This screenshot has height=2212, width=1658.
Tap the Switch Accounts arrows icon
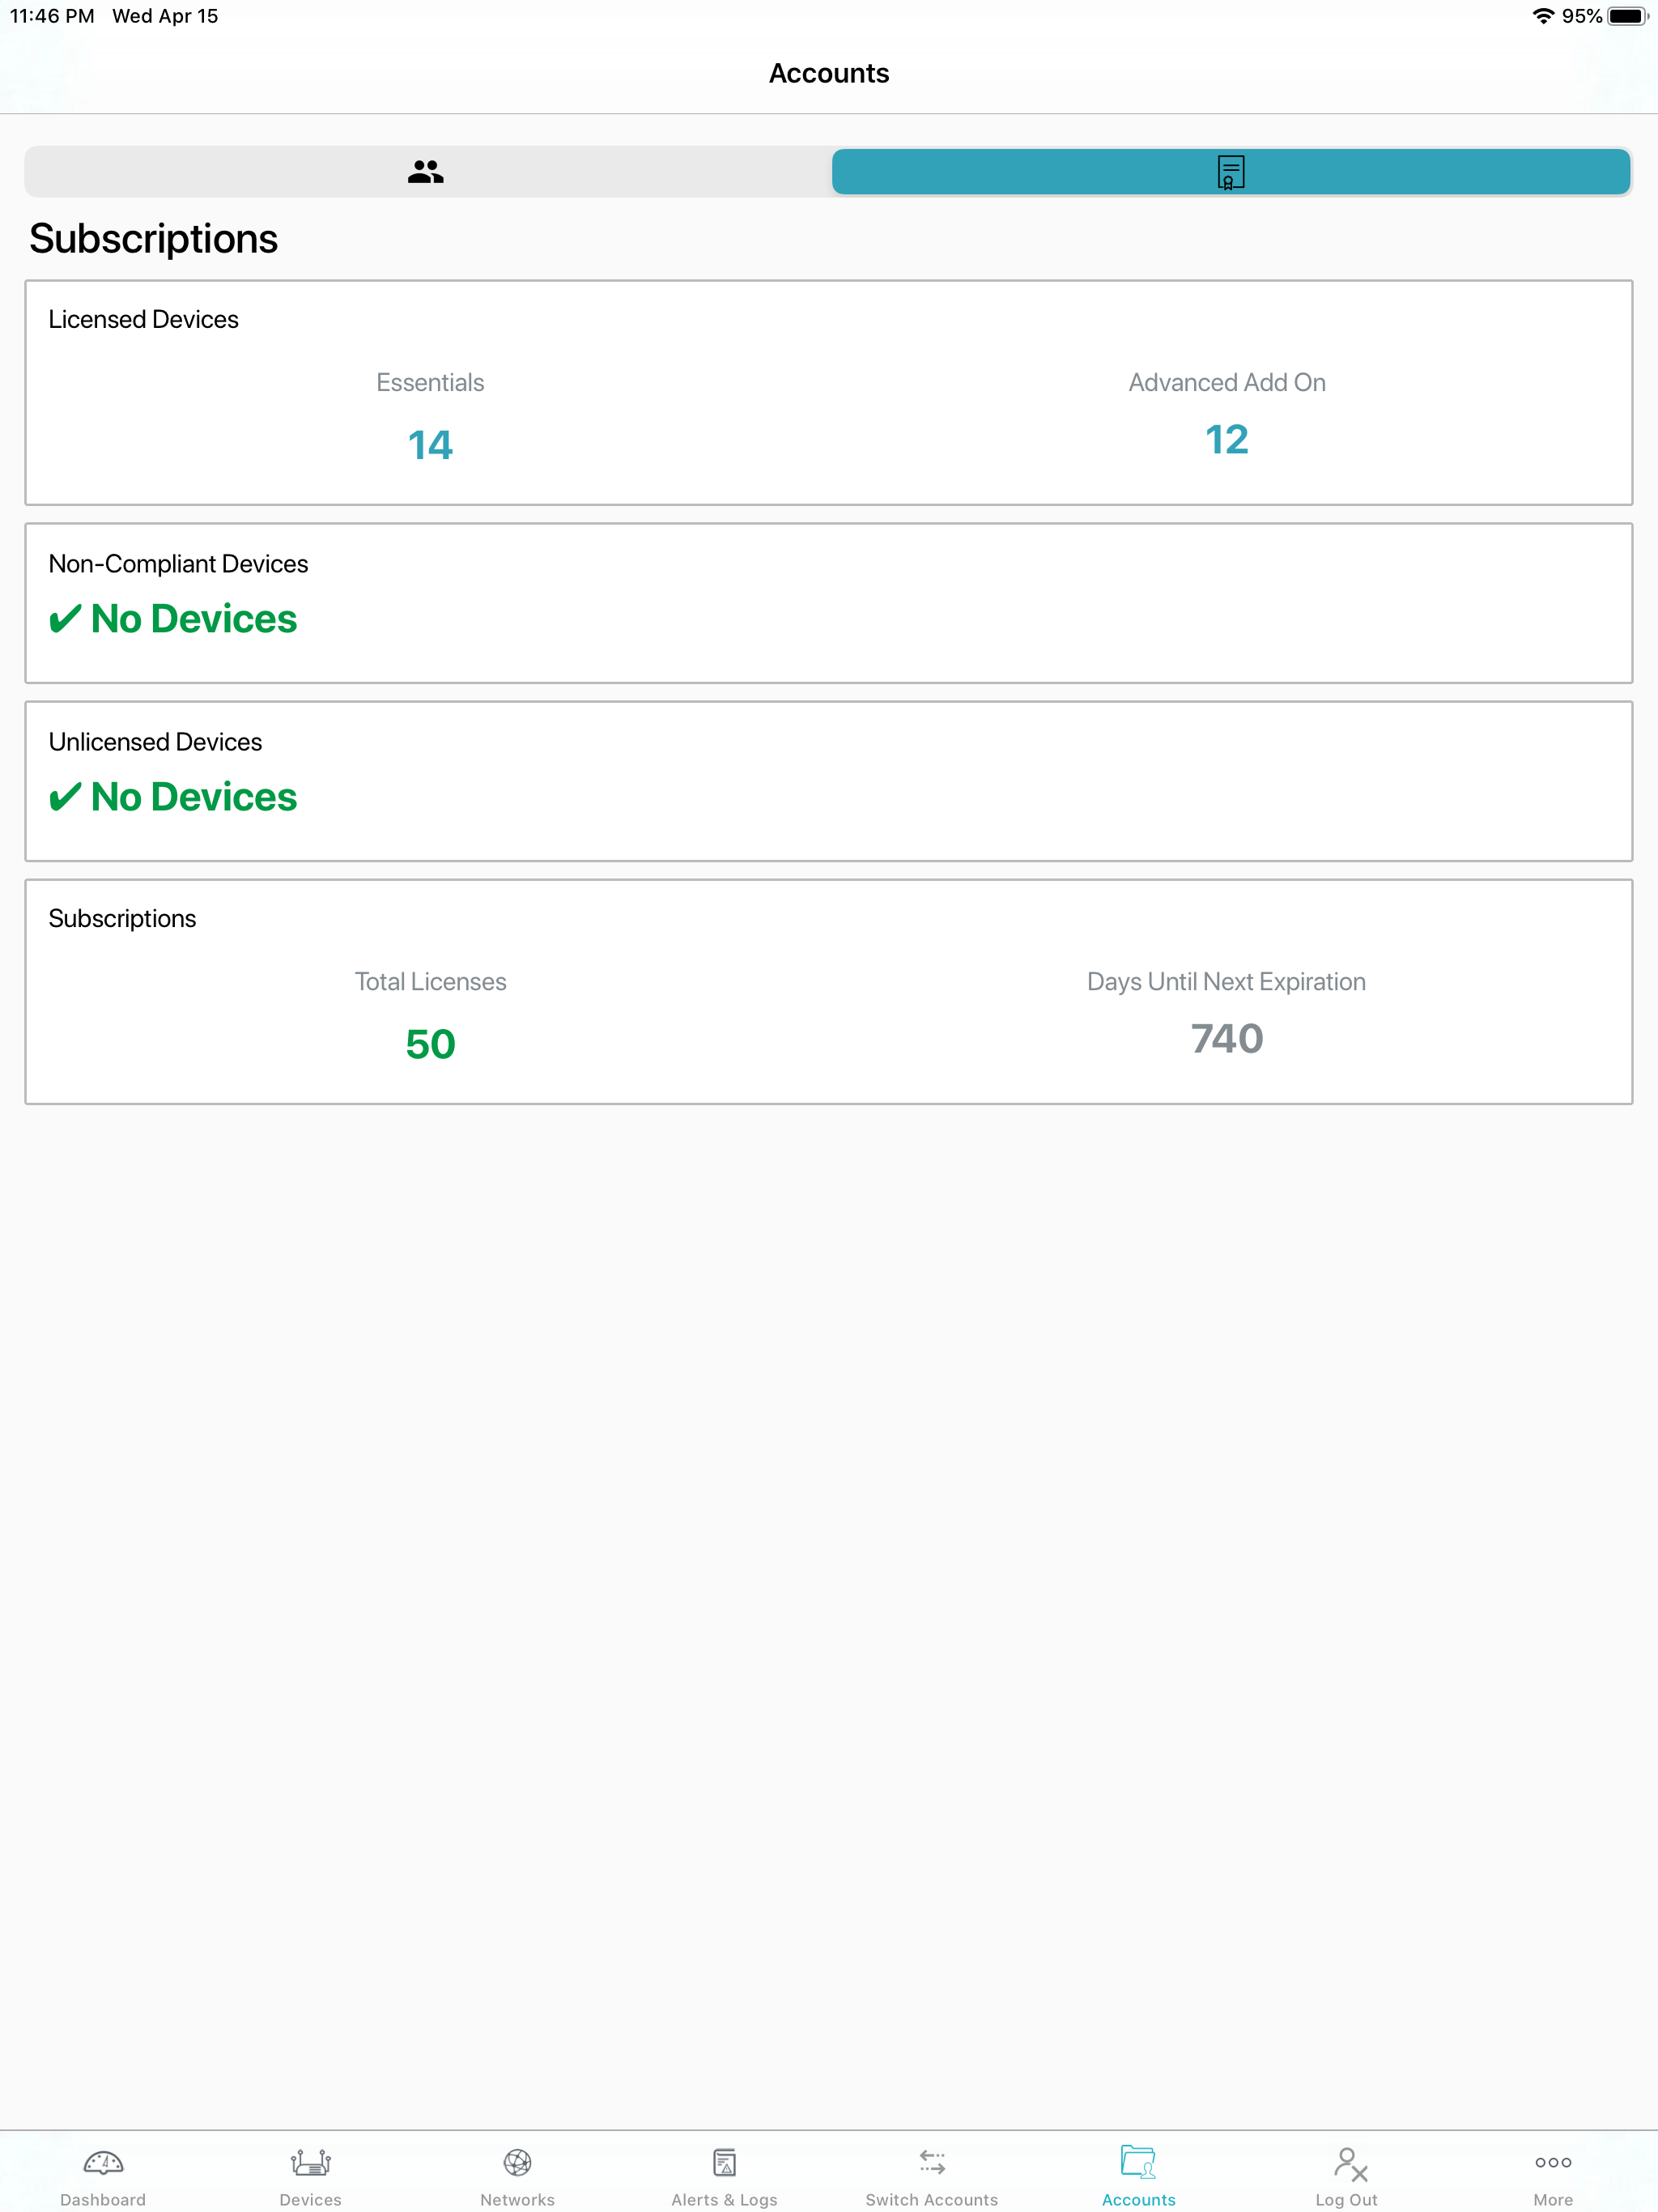pyautogui.click(x=931, y=2163)
